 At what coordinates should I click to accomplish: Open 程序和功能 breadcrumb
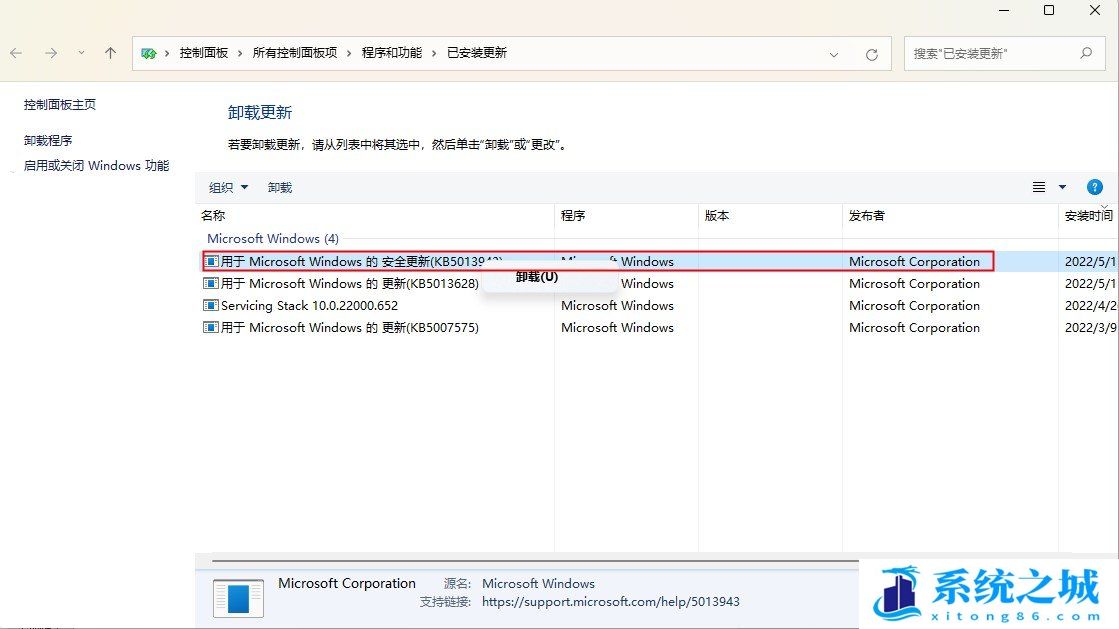392,53
